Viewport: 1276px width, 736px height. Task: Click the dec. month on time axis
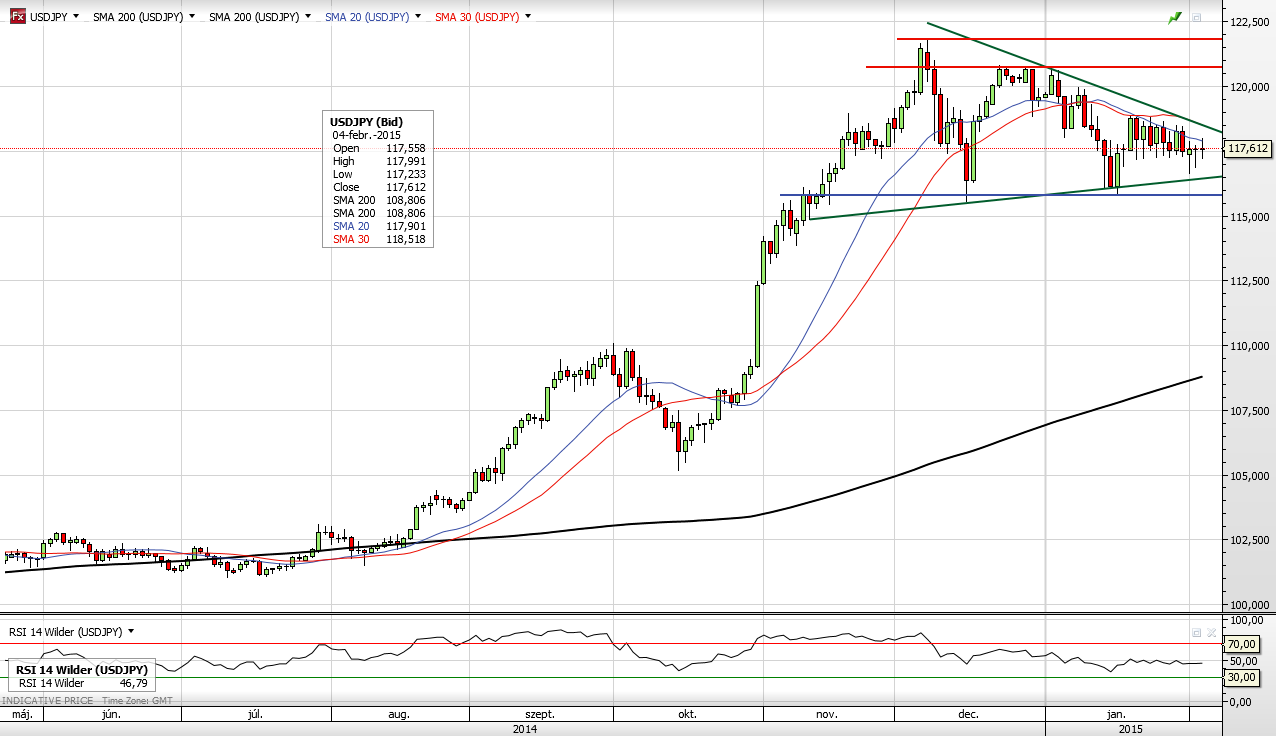(968, 714)
